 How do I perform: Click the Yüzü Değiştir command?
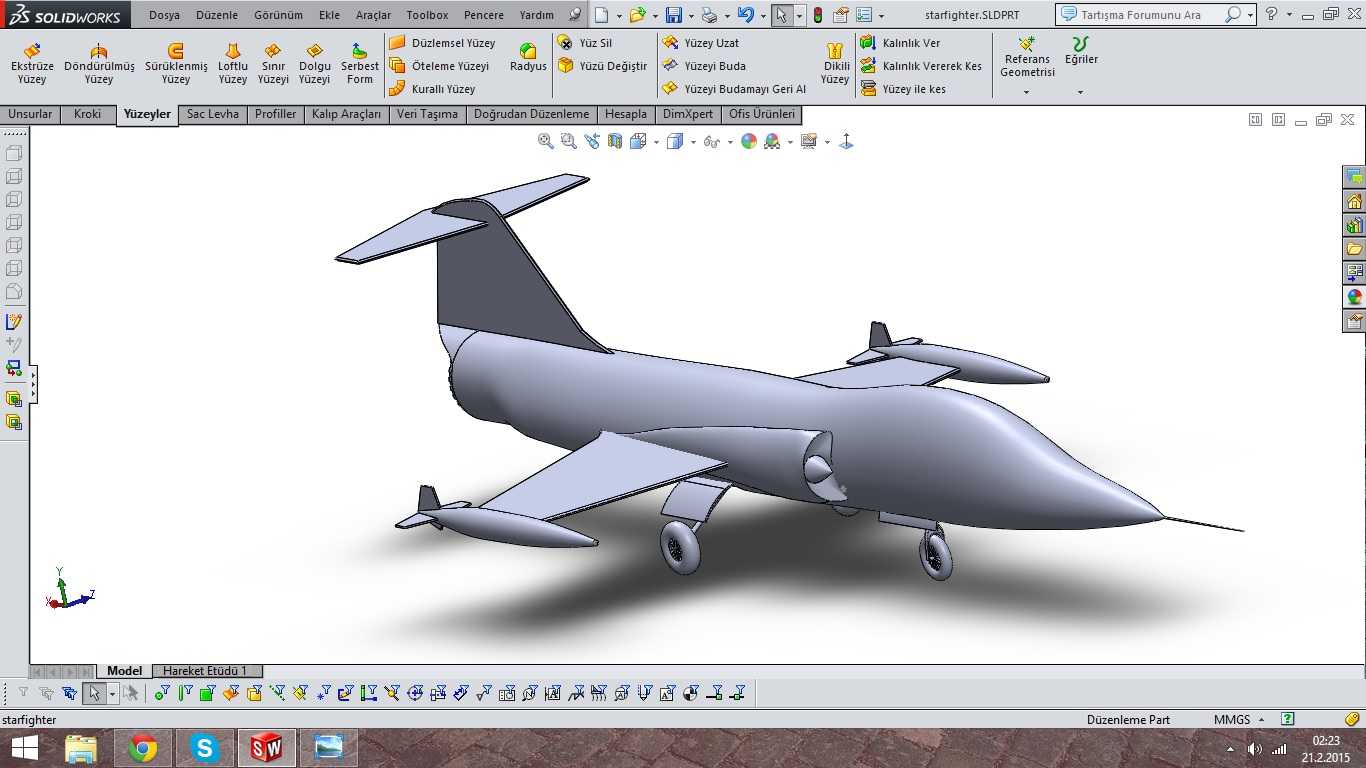[602, 66]
